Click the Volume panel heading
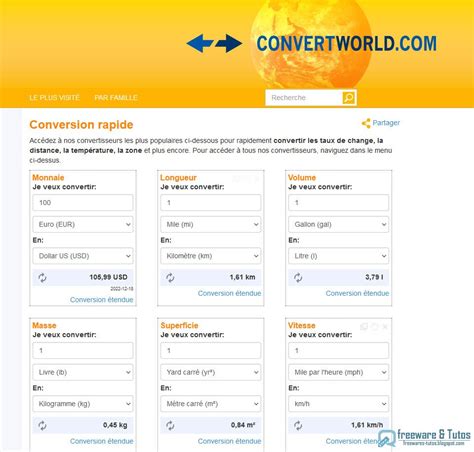The width and height of the screenshot is (474, 452). point(302,177)
